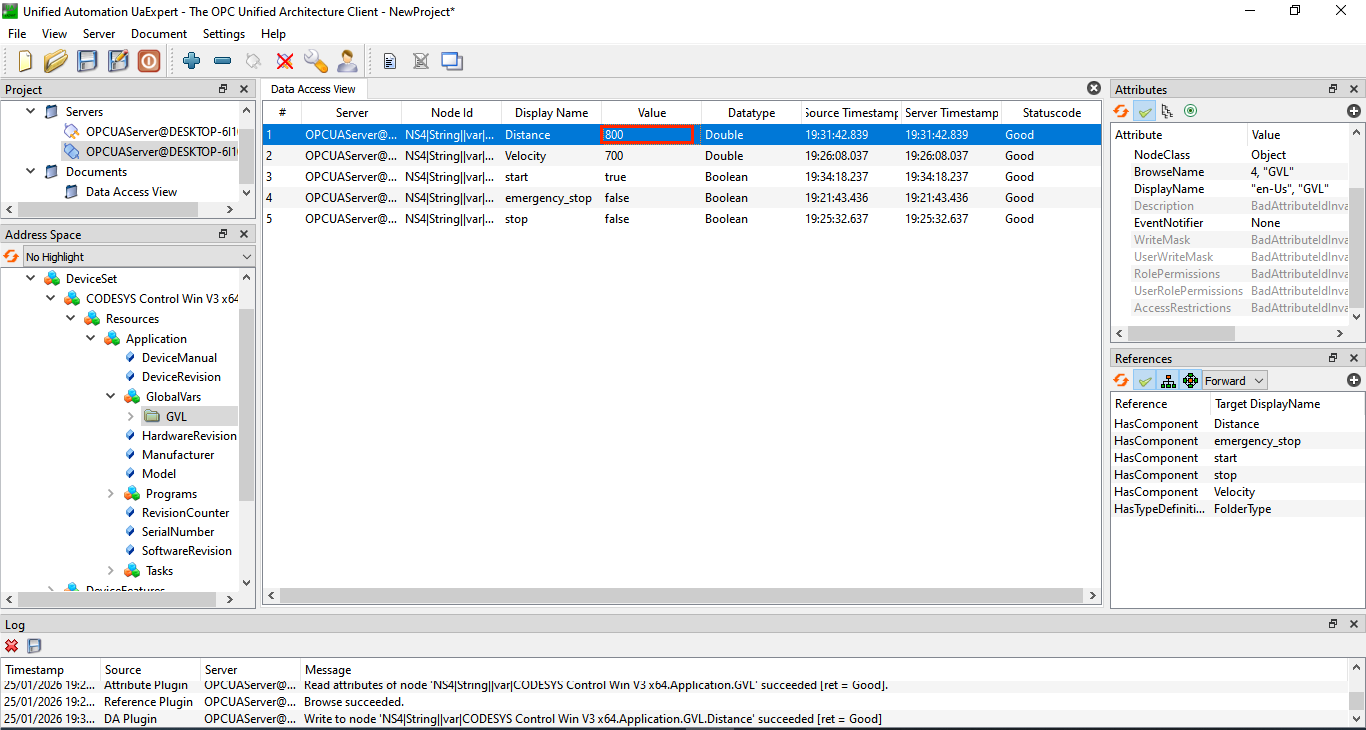Image resolution: width=1366 pixels, height=730 pixels.
Task: Click the Statuscode column header
Action: coord(1051,113)
